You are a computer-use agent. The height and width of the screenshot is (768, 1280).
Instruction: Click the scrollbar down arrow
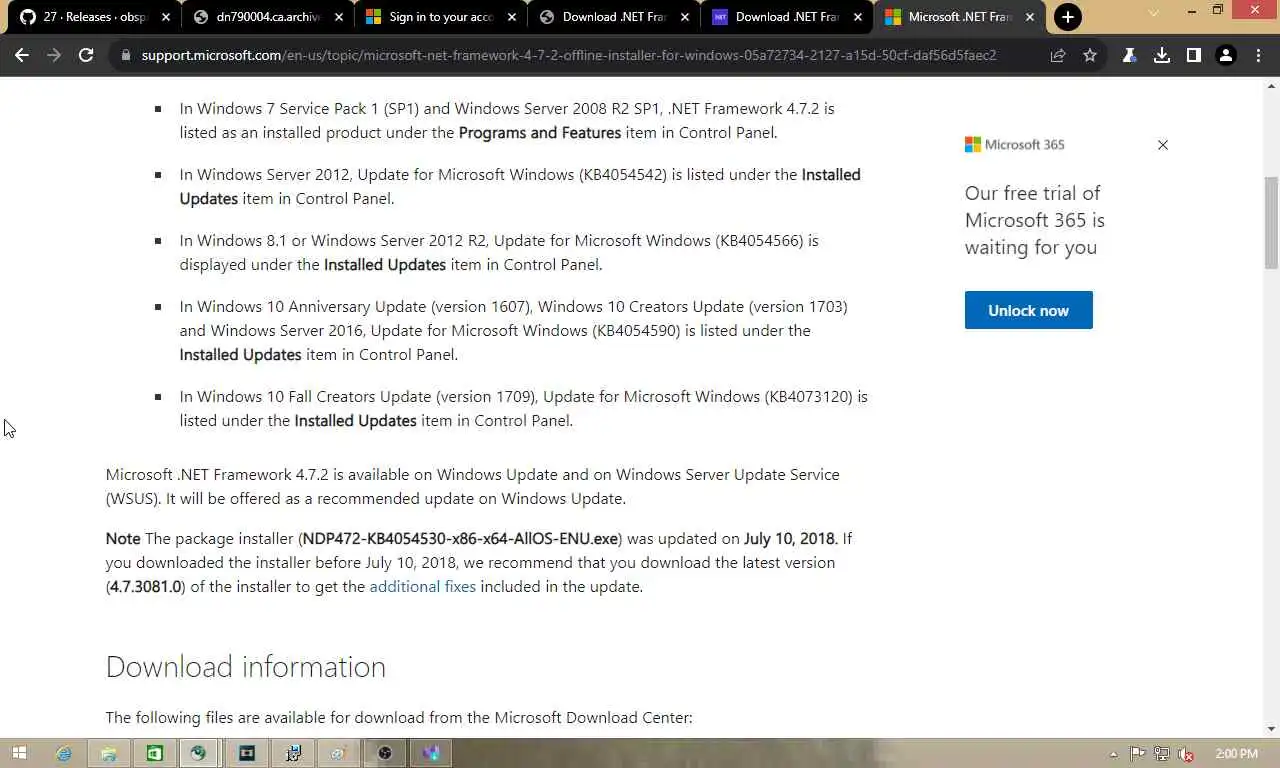pyautogui.click(x=1271, y=729)
